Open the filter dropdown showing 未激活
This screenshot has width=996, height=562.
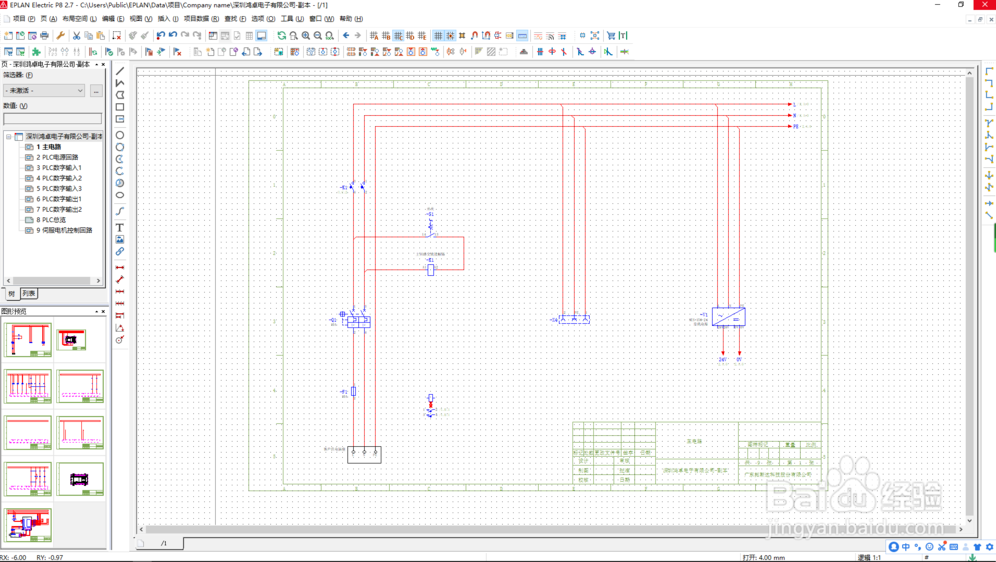(44, 90)
